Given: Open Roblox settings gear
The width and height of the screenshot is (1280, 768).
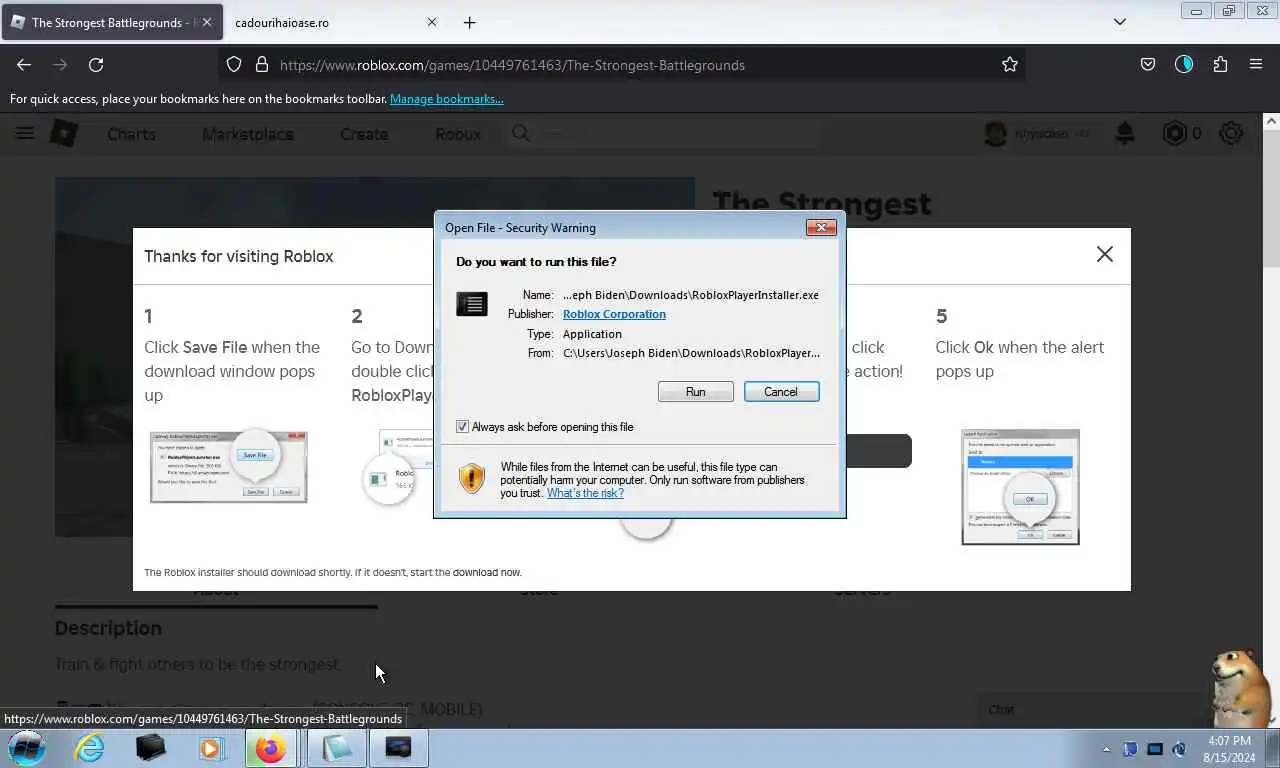Looking at the screenshot, I should coord(1231,133).
